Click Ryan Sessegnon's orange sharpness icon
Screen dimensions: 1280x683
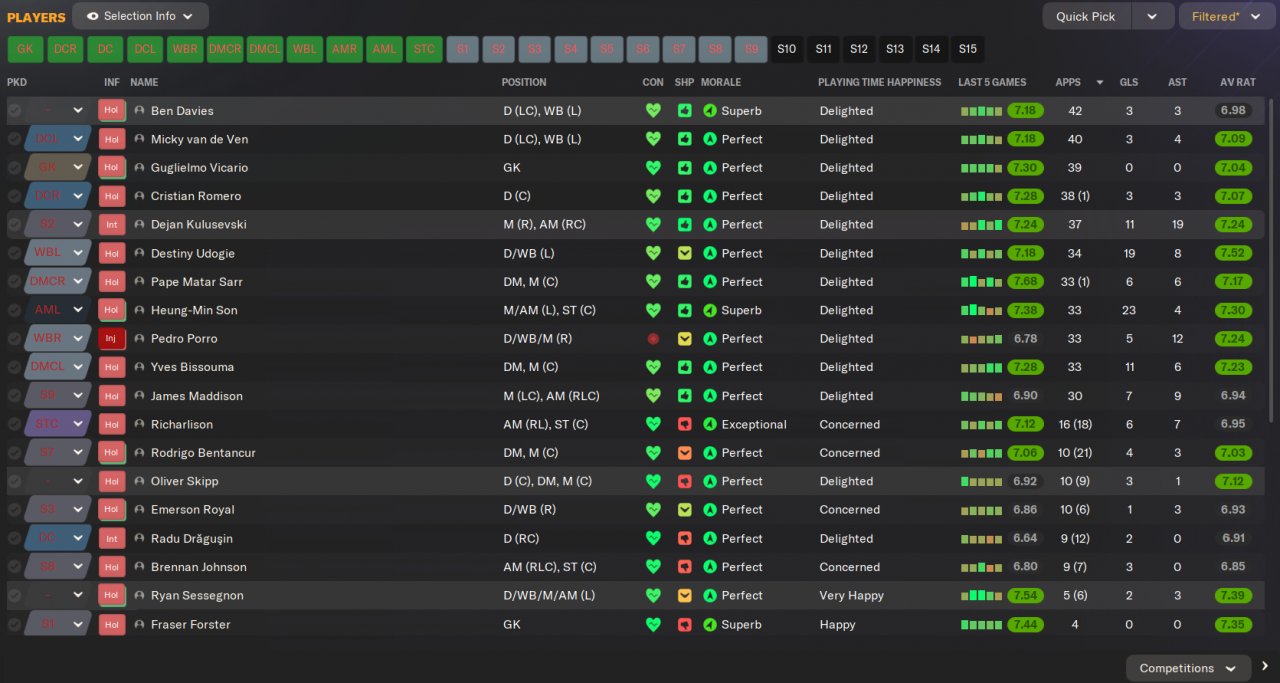(685, 595)
